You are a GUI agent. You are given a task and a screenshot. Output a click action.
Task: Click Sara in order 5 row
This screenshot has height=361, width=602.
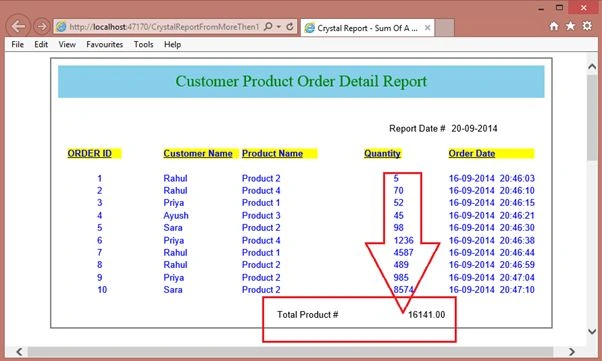coord(173,228)
